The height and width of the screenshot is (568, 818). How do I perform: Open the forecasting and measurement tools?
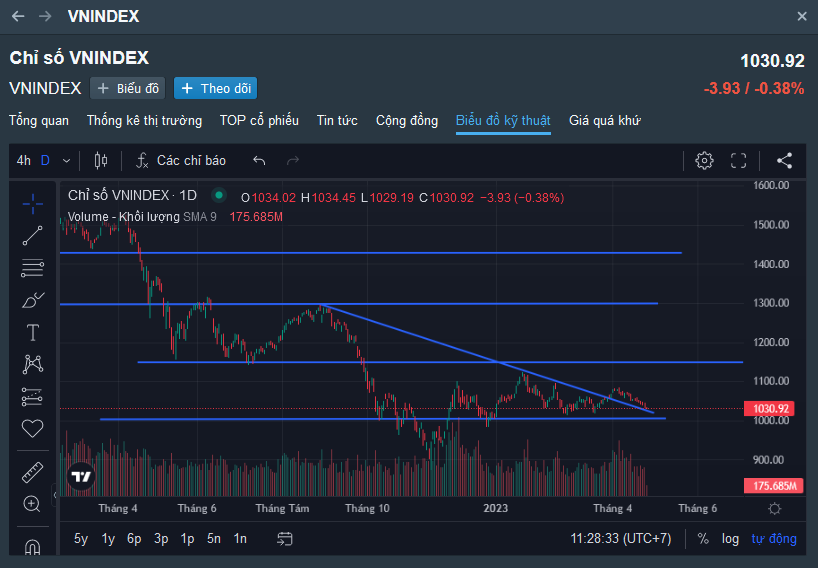click(x=32, y=397)
